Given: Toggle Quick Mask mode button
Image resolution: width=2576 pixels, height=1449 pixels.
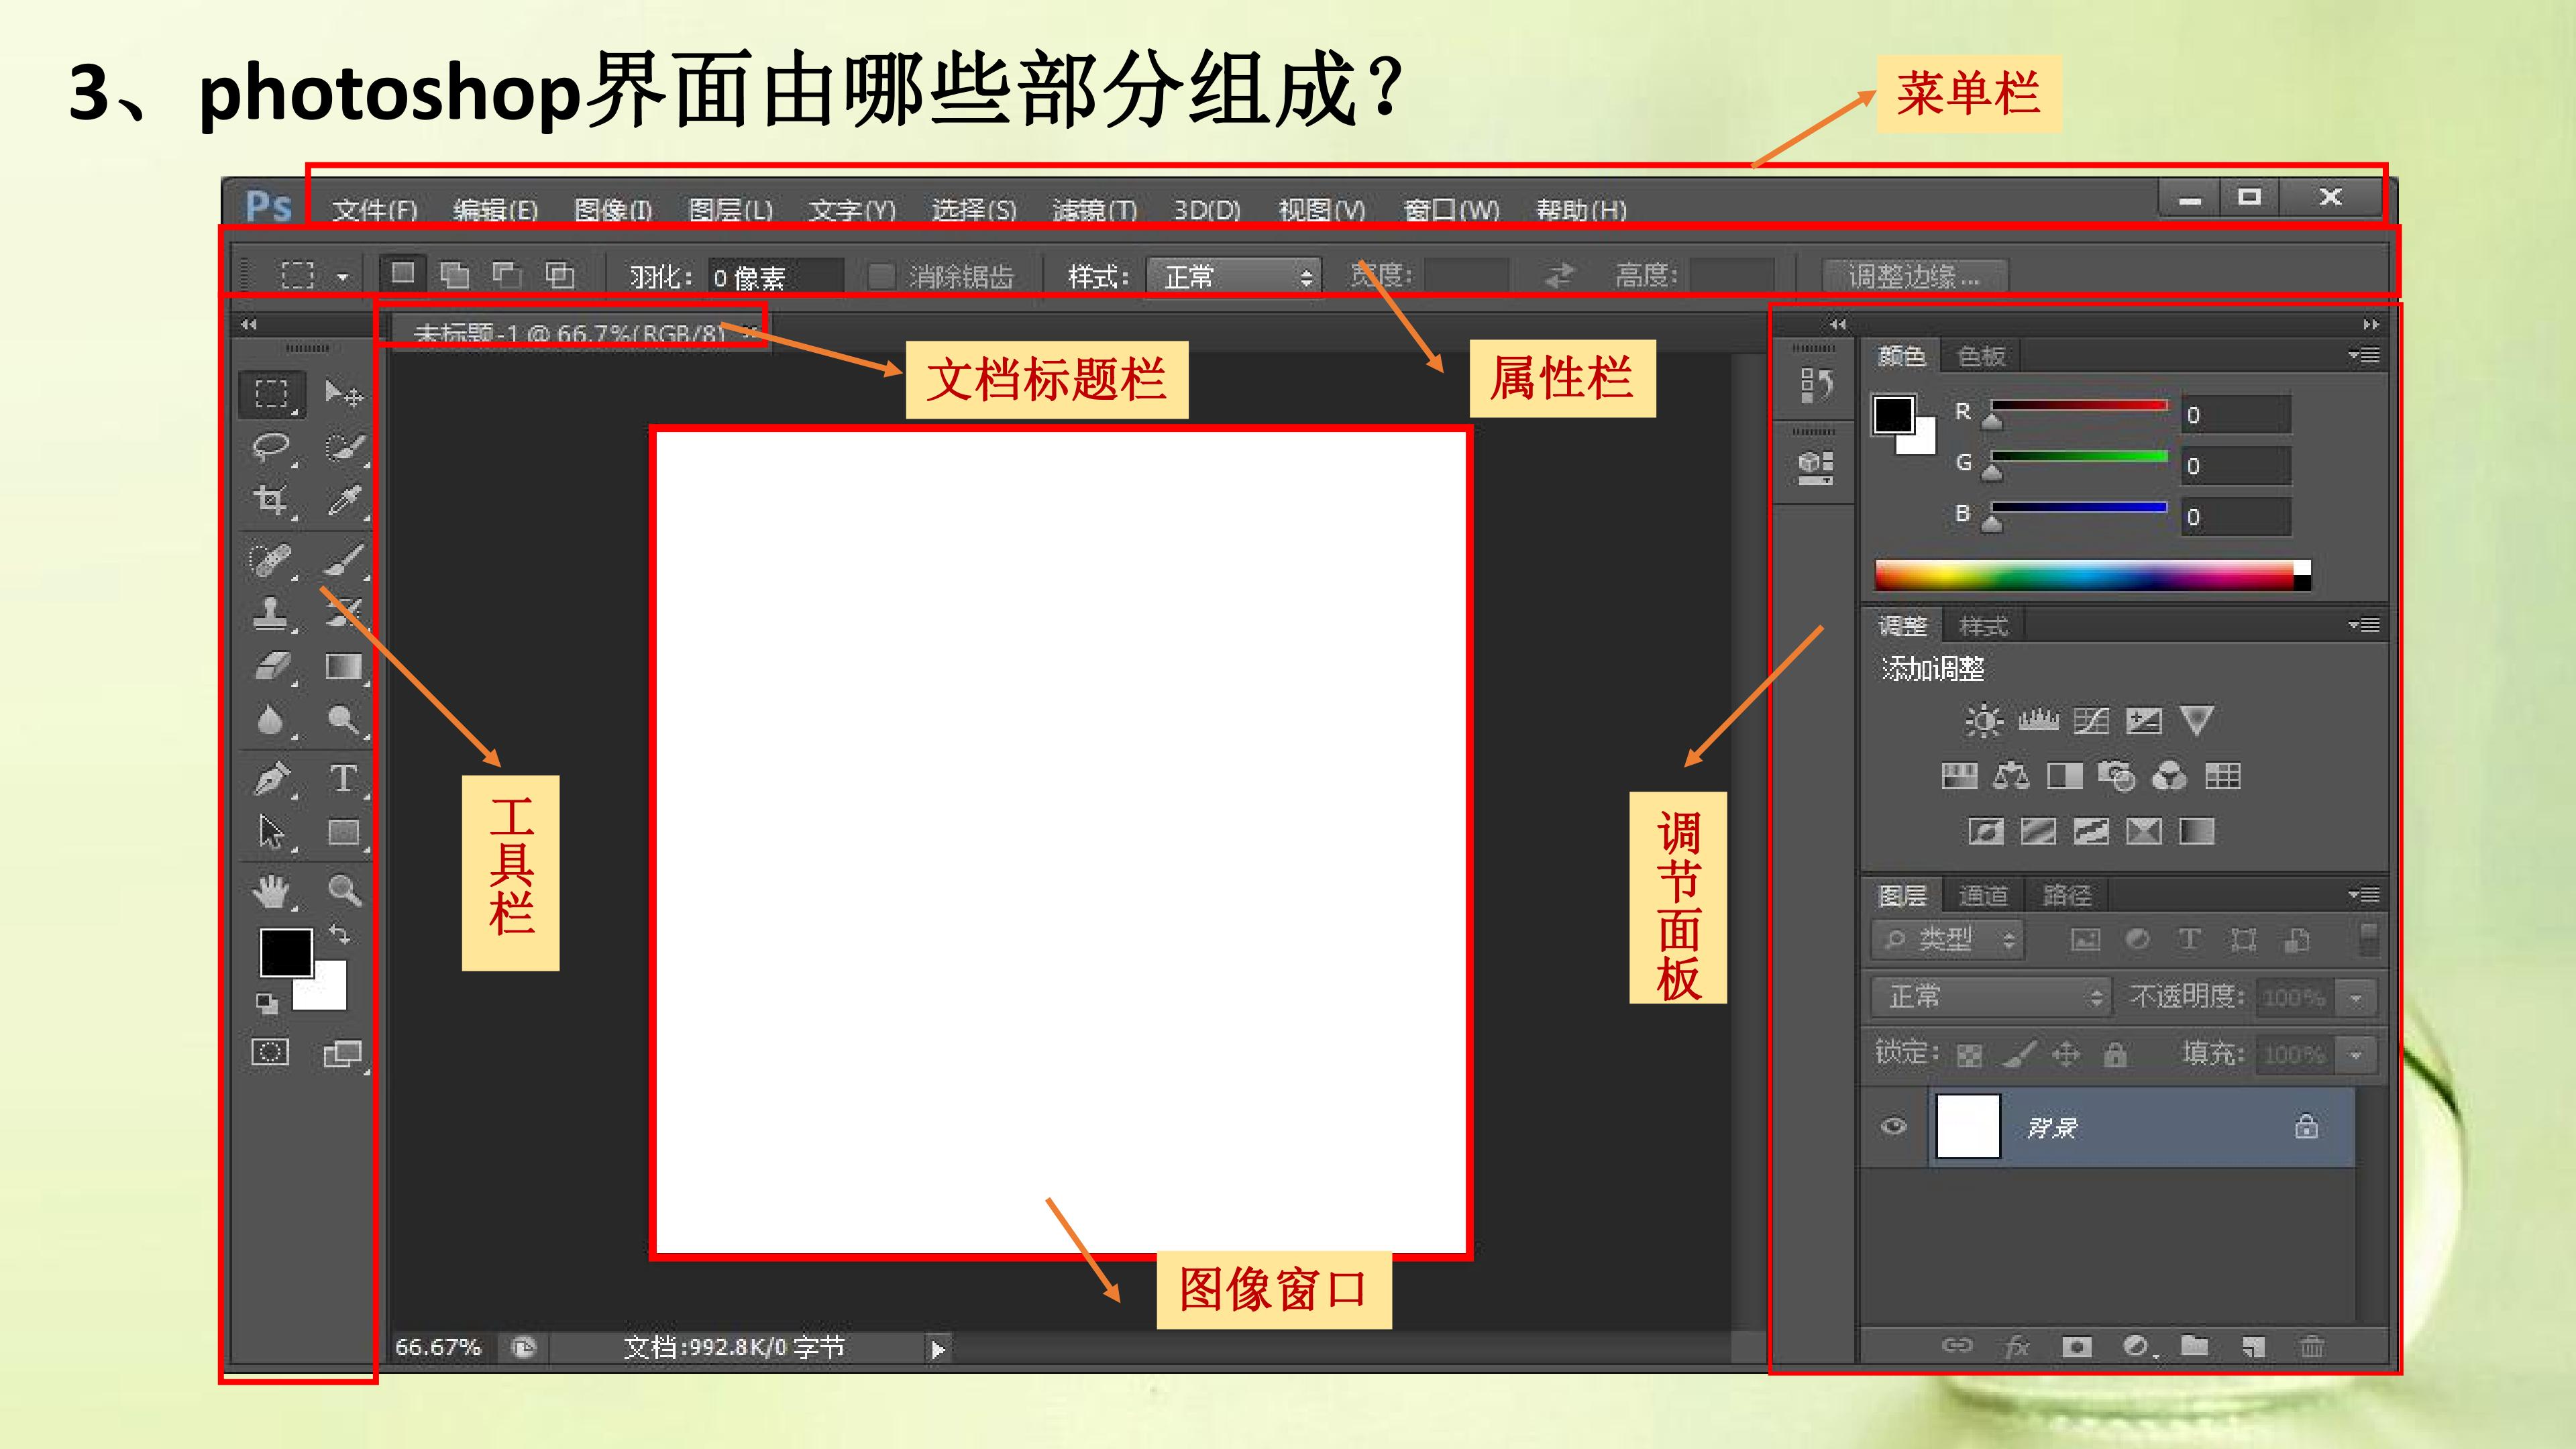Looking at the screenshot, I should 270,1052.
